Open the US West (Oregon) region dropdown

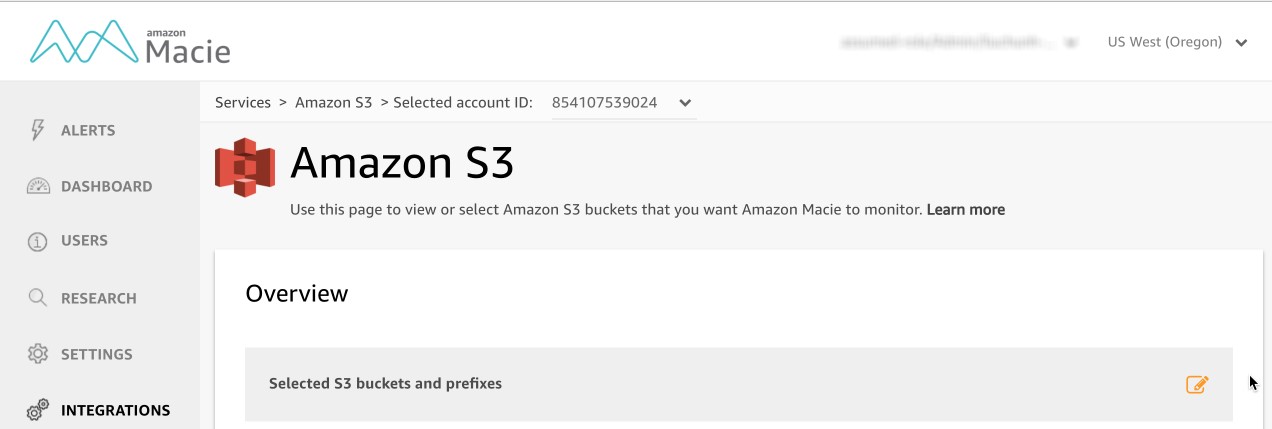(1177, 42)
